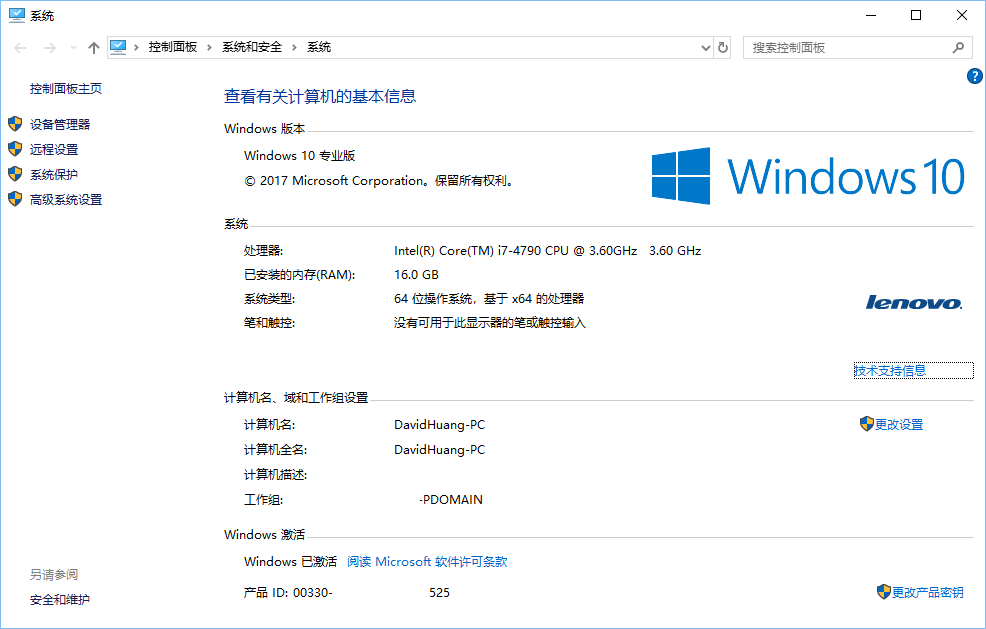This screenshot has width=986, height=629.
Task: Open 安全和维护 link
Action: [x=60, y=600]
